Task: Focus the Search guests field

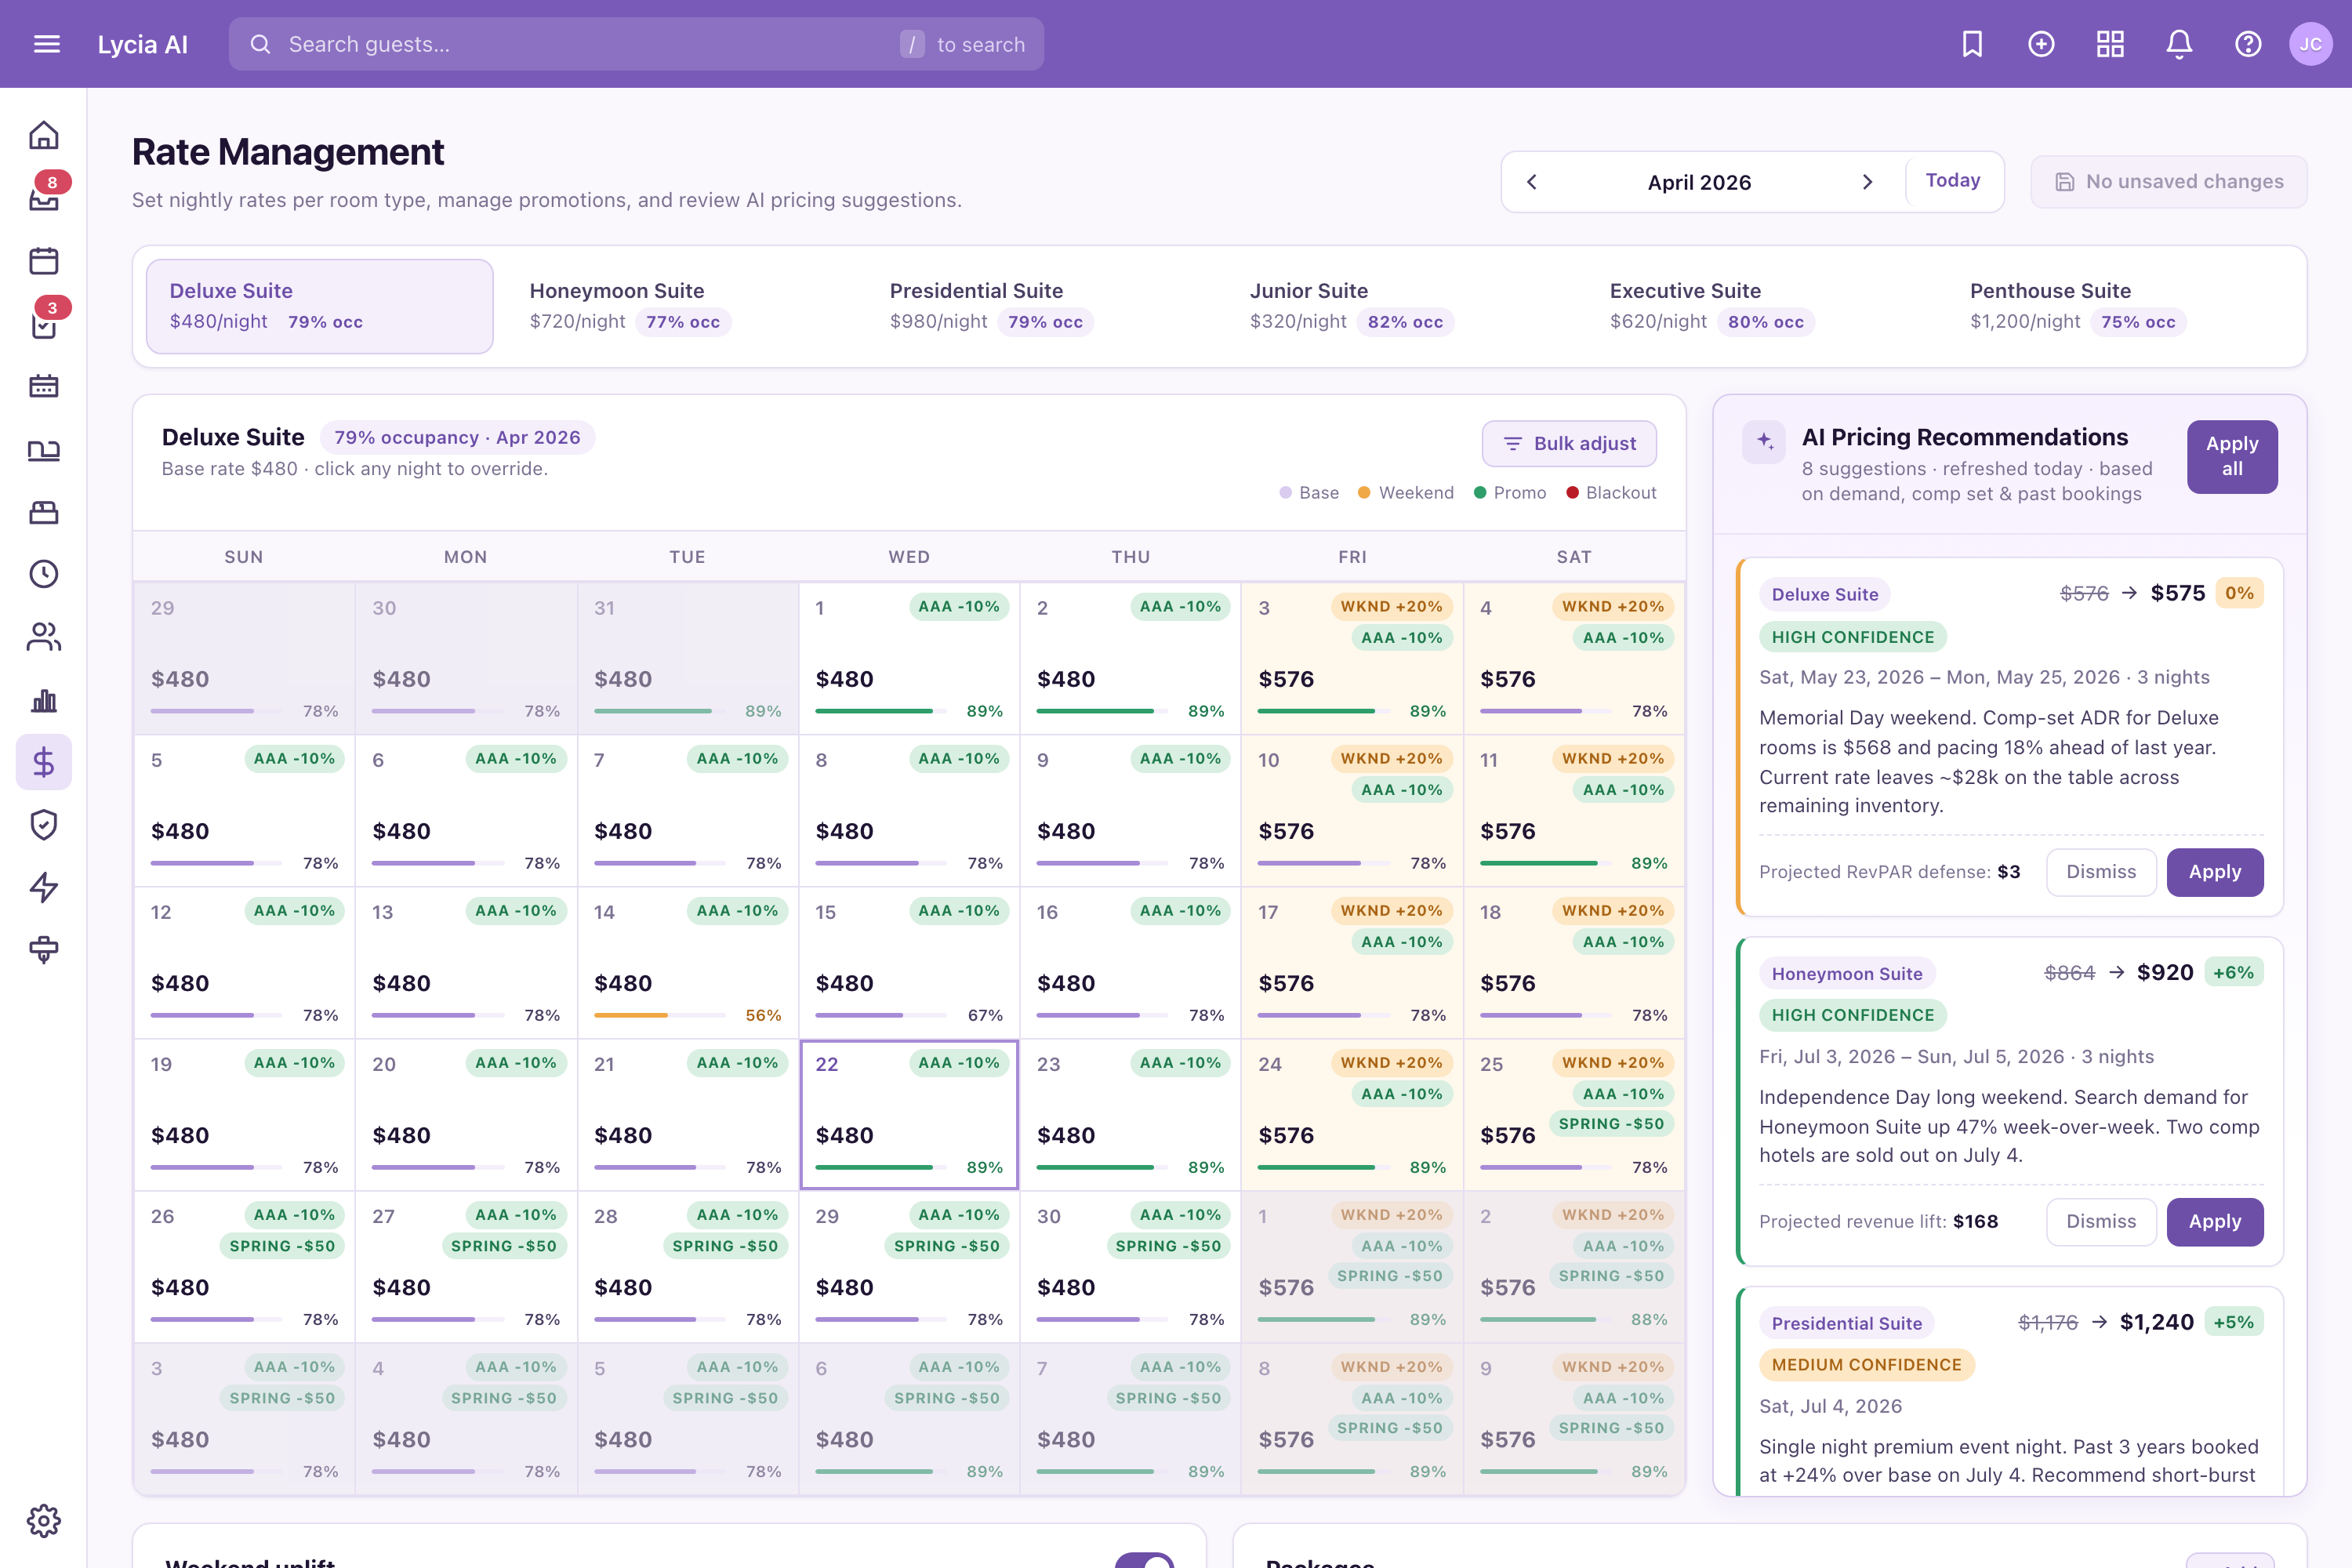Action: [x=636, y=44]
